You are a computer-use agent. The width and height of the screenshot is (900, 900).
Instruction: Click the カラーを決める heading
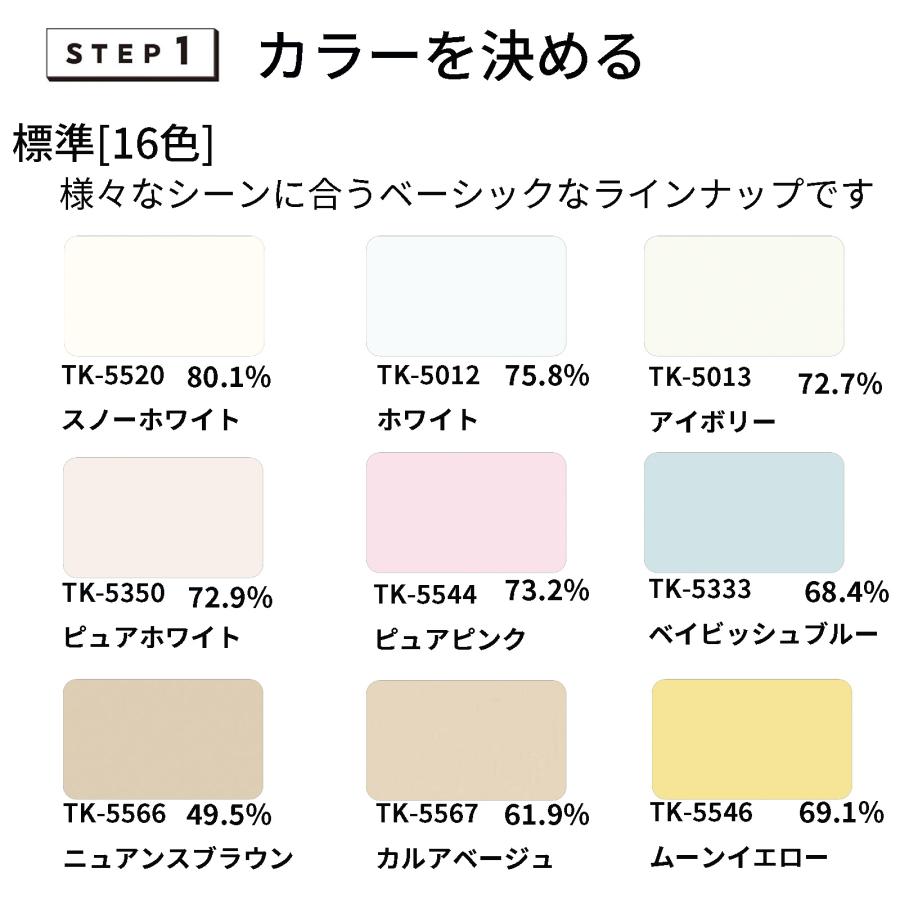click(x=451, y=56)
